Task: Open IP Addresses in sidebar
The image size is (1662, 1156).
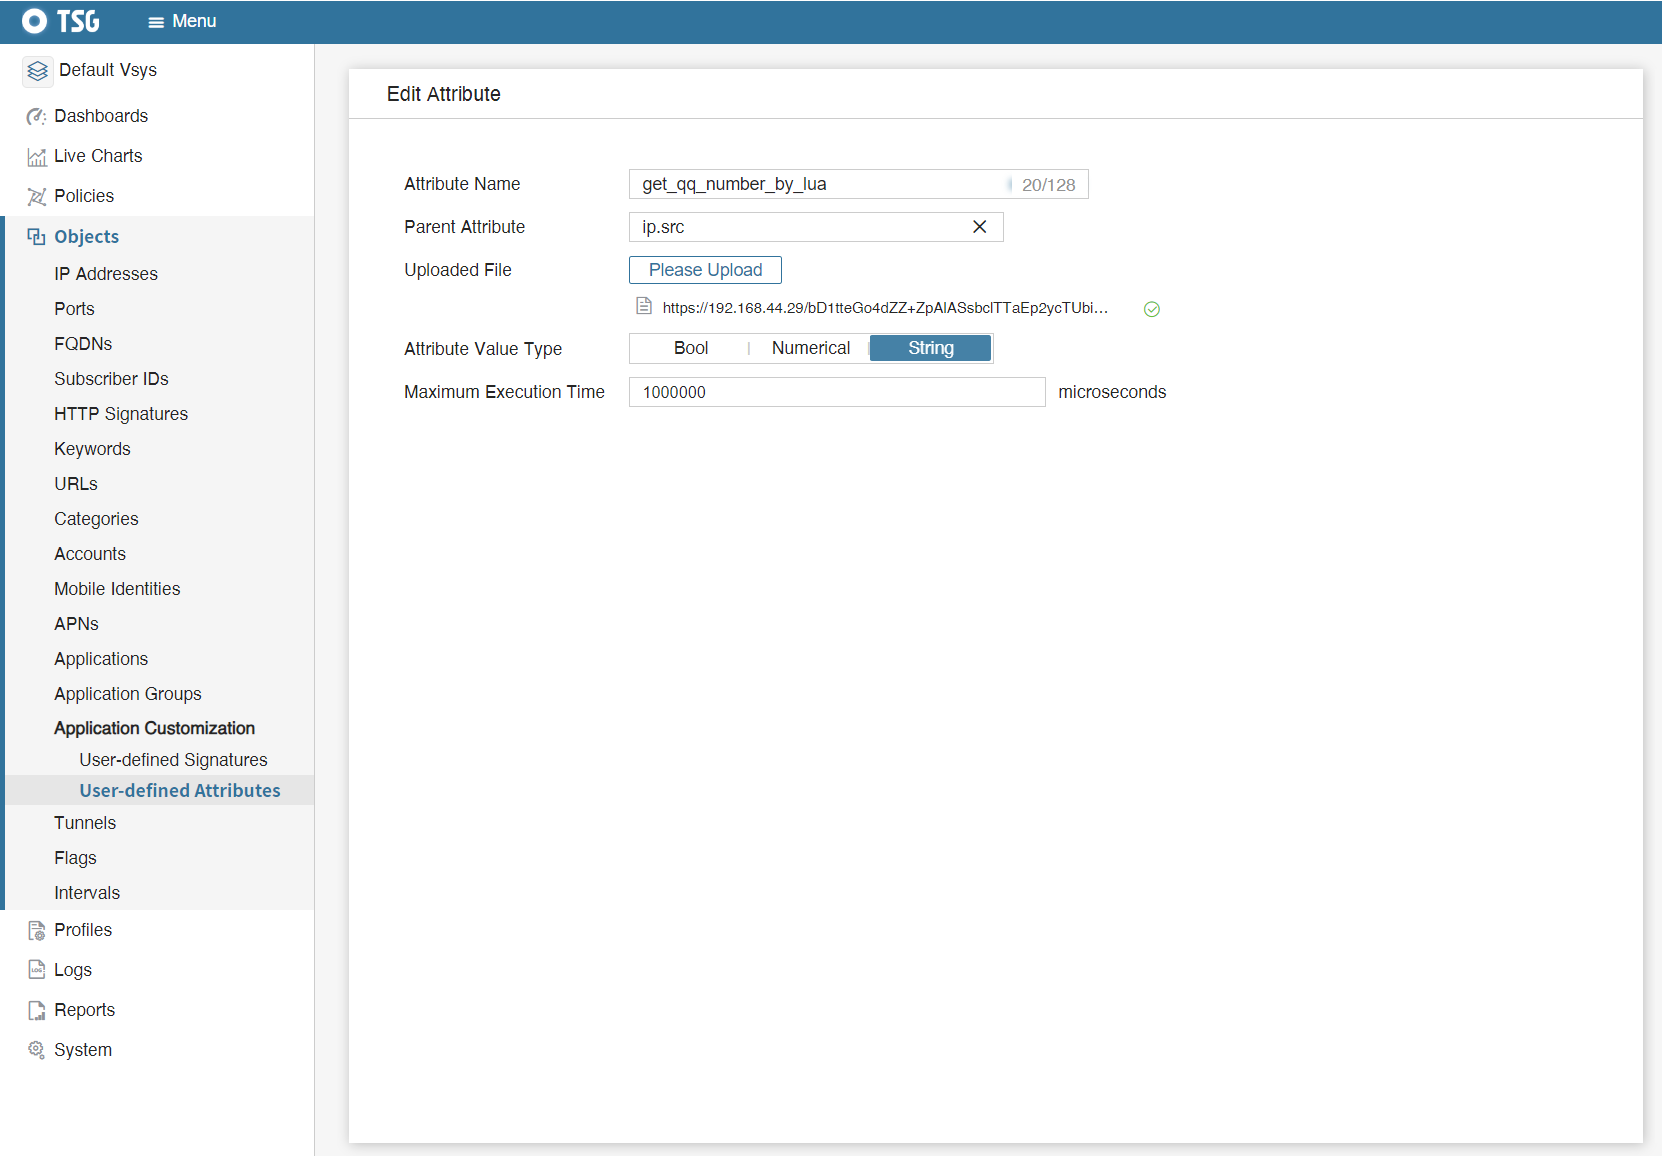Action: click(106, 274)
